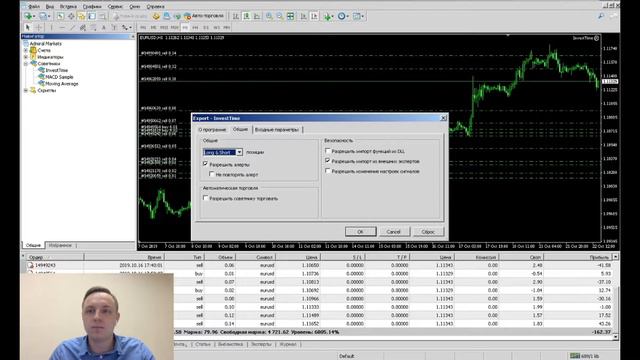640x360 pixels.
Task: Toggle the Data Window icon
Action: coord(71,16)
